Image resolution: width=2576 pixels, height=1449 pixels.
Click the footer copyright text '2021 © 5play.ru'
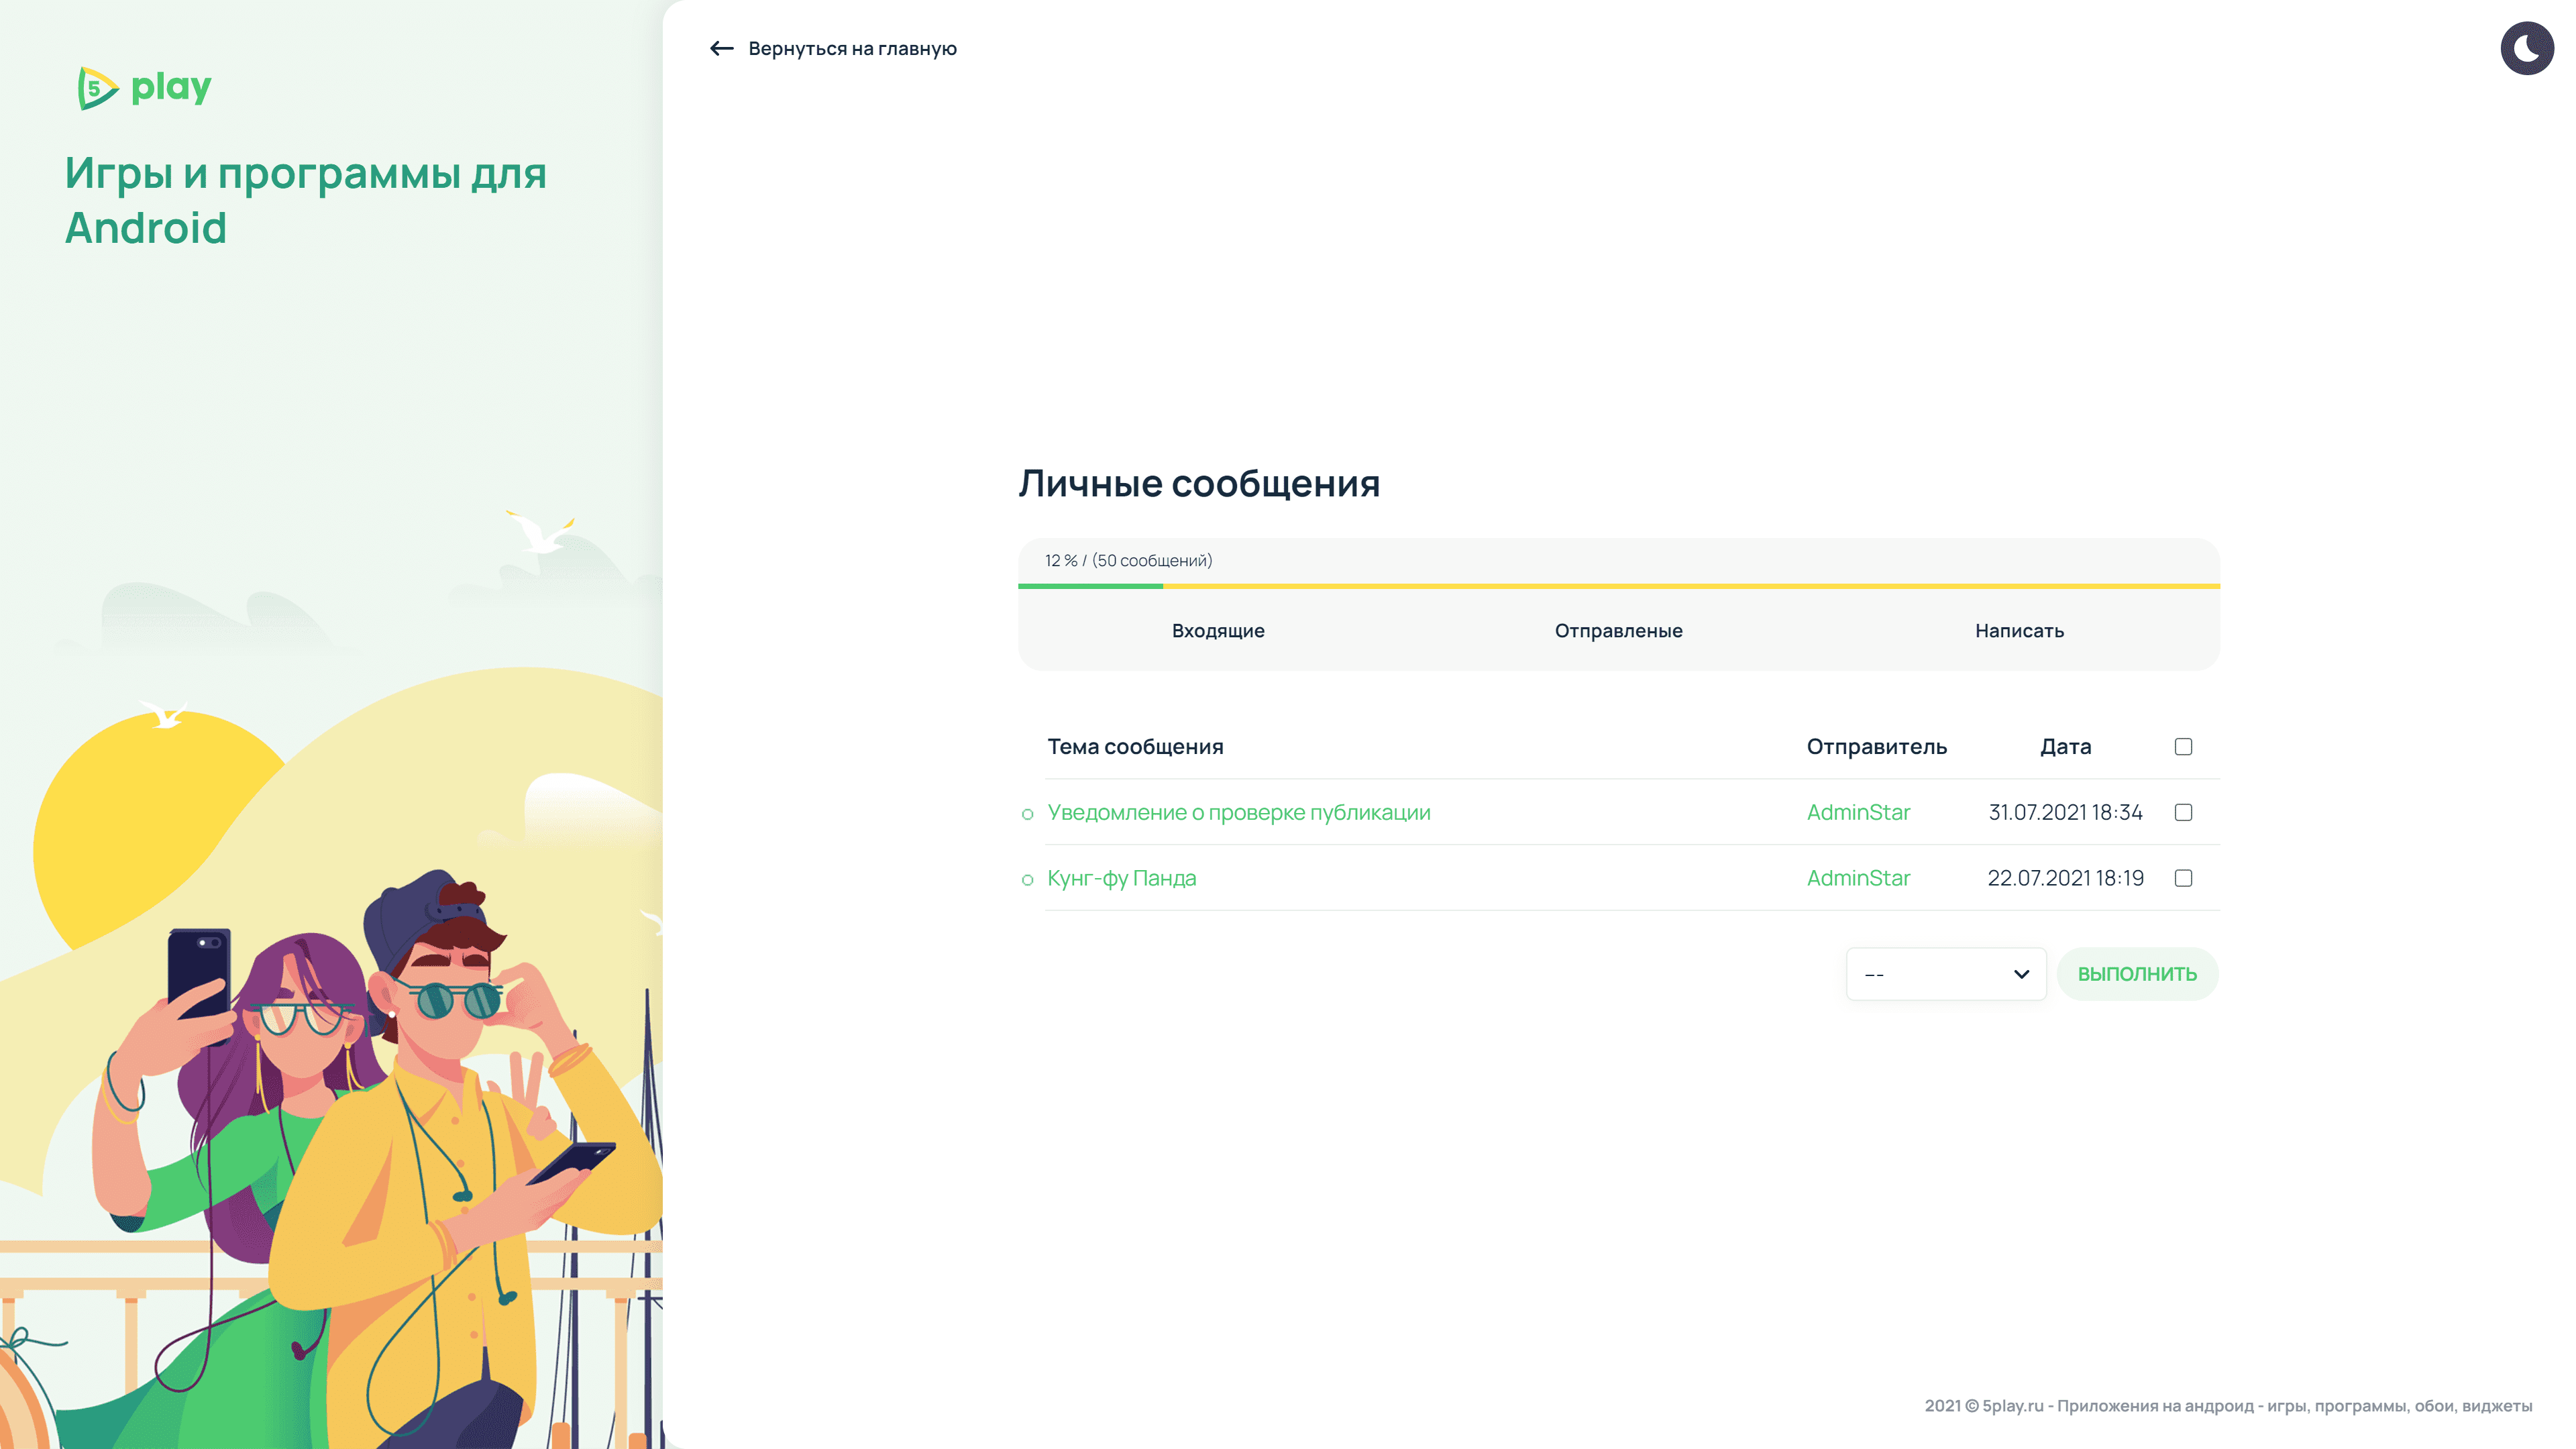[x=1984, y=1405]
